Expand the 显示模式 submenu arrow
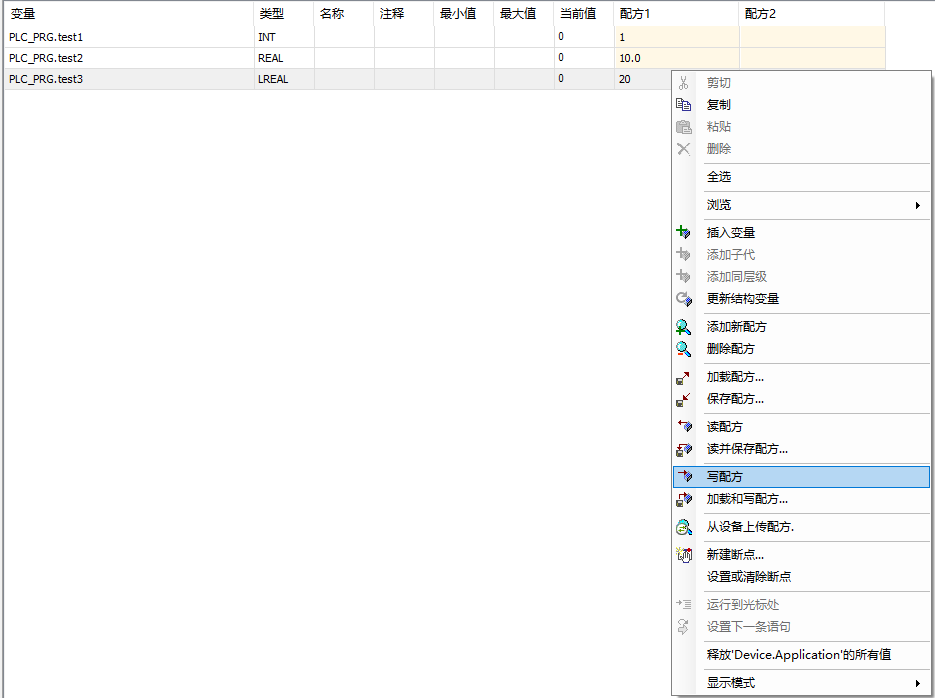935x698 pixels. coord(916,683)
